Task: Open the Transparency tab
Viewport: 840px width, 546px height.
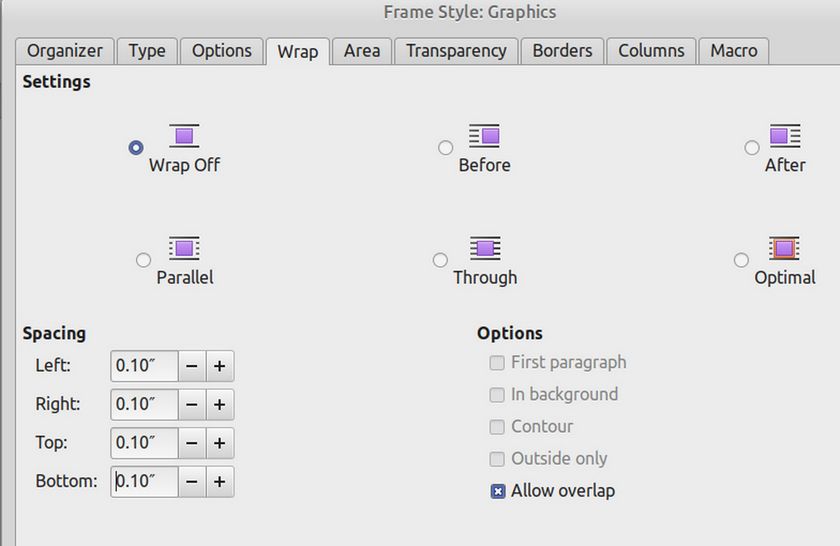Action: tap(456, 50)
